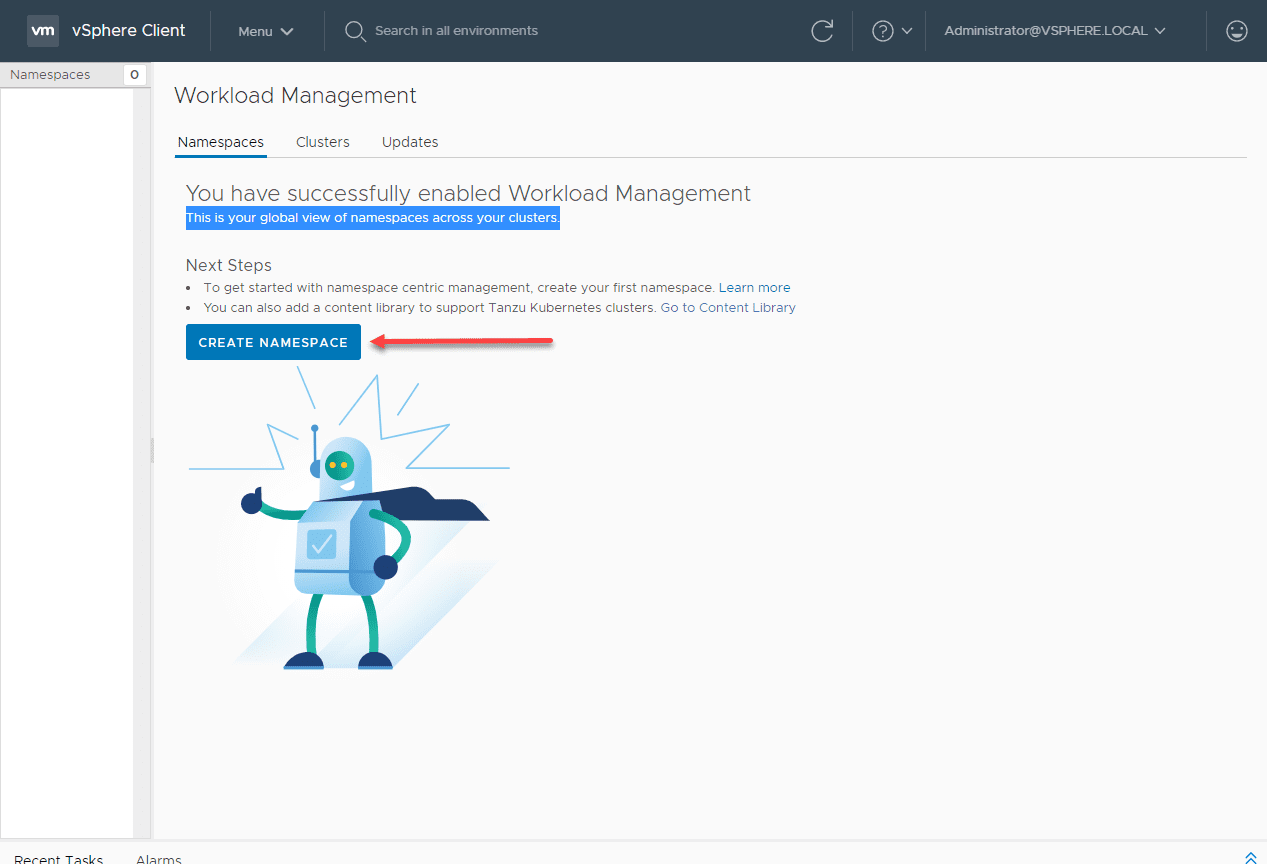Click the vSphere Client vm logo

click(x=42, y=30)
